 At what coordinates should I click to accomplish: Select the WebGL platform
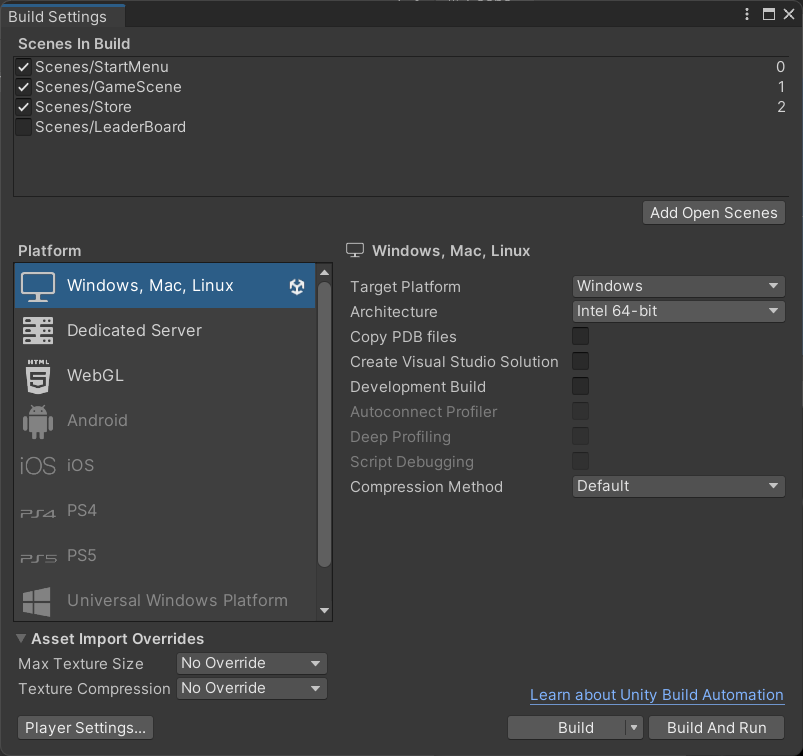pos(165,375)
